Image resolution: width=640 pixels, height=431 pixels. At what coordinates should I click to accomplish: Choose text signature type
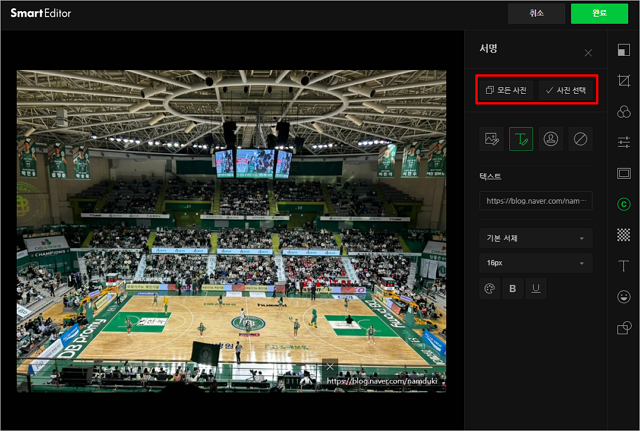pos(521,139)
